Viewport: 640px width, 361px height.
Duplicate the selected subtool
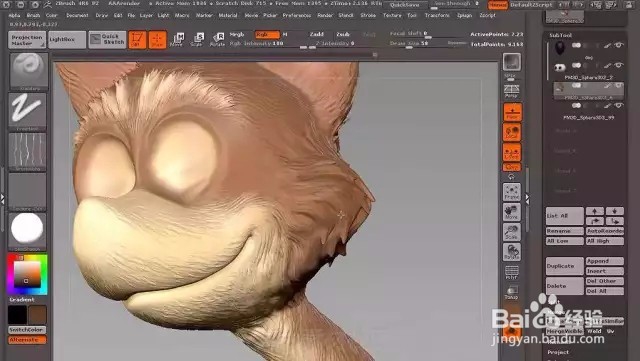click(x=564, y=266)
